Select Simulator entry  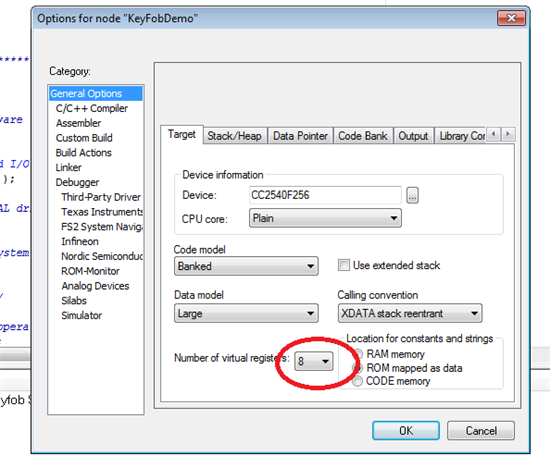tap(81, 315)
